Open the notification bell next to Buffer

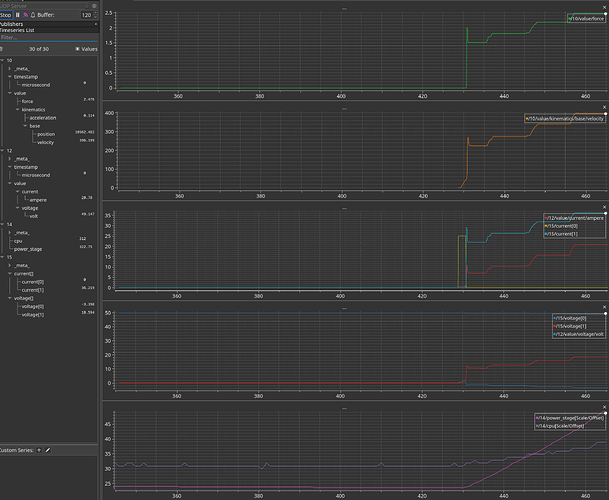(x=33, y=15)
